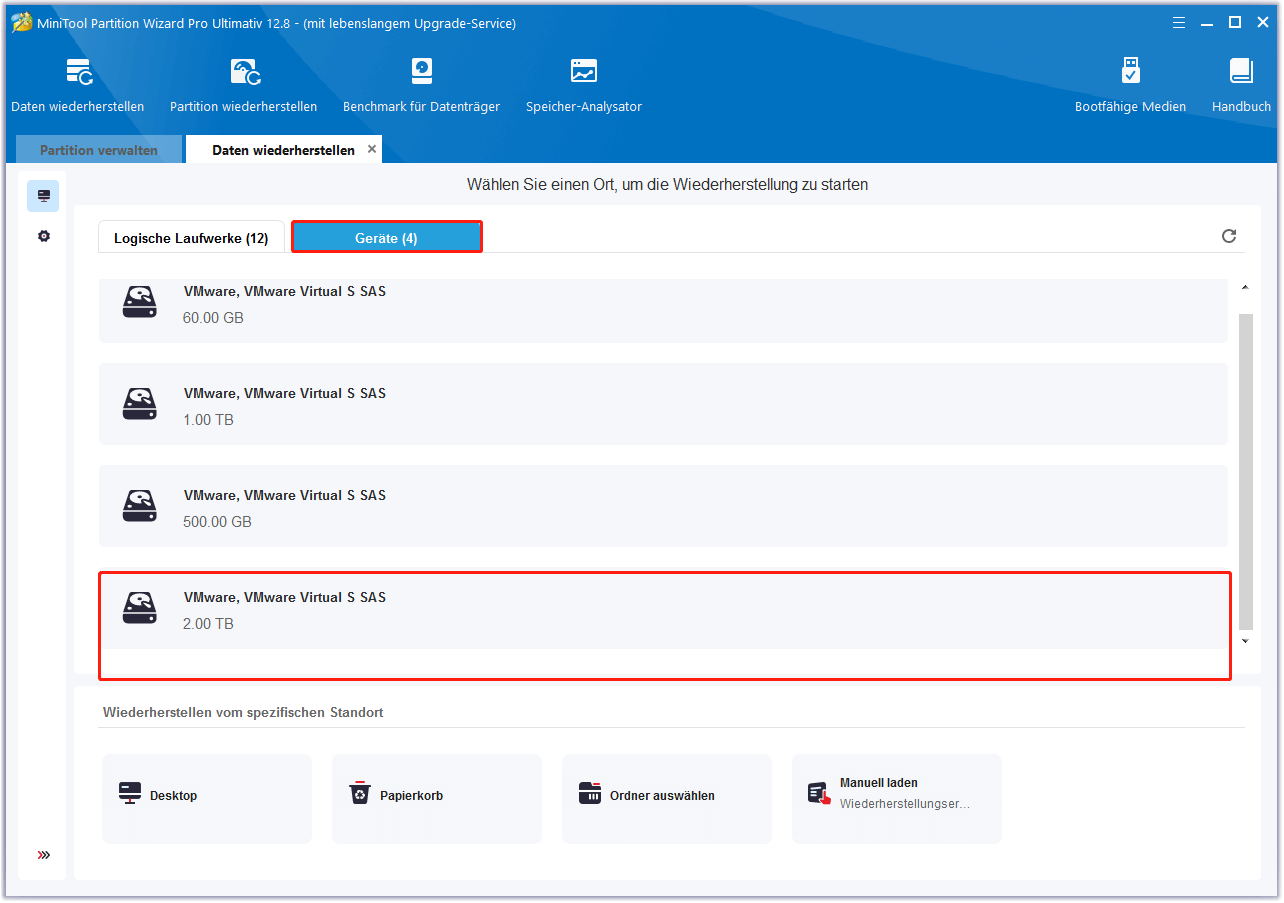Select the Geräte (4) tab
This screenshot has width=1284, height=903.
[x=387, y=237]
